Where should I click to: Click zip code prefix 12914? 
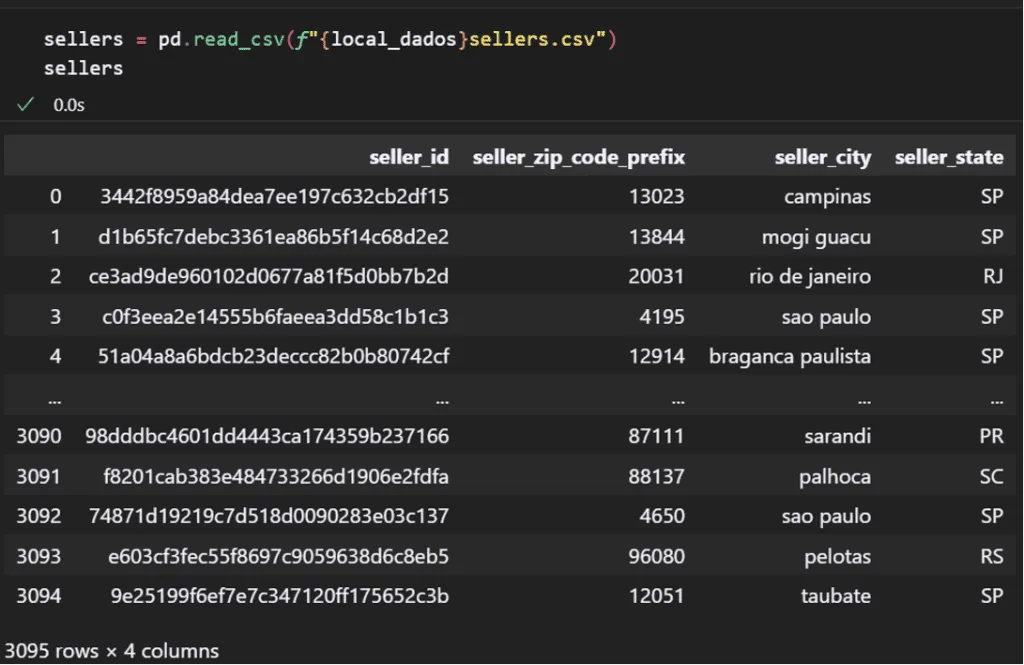(656, 356)
